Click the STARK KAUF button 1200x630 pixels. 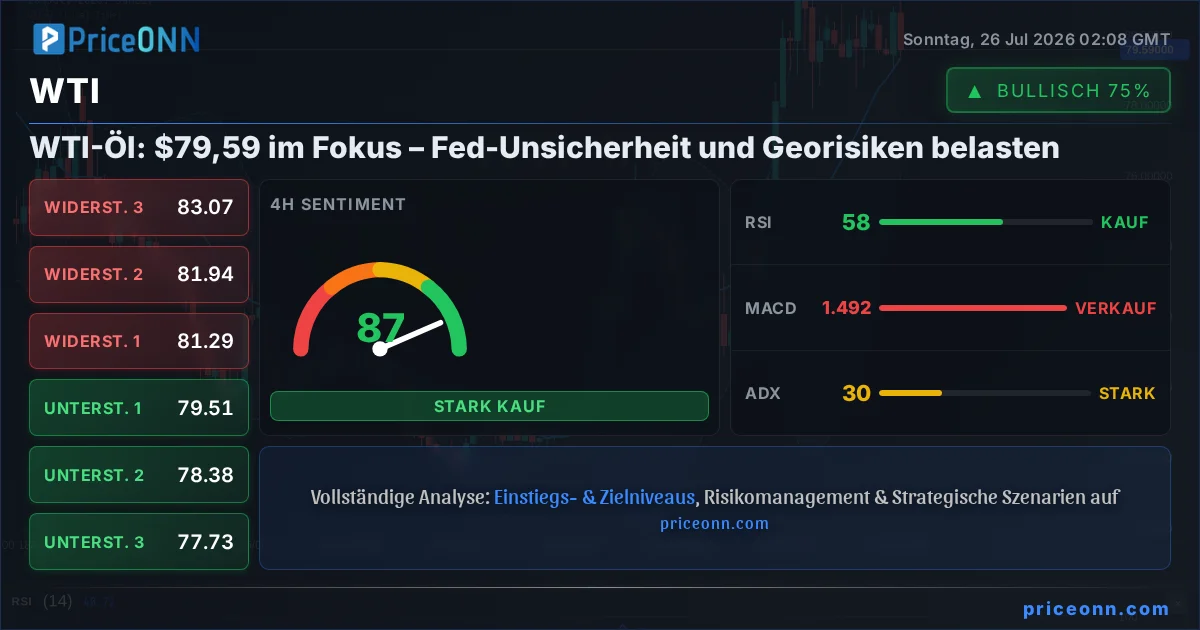(x=489, y=406)
